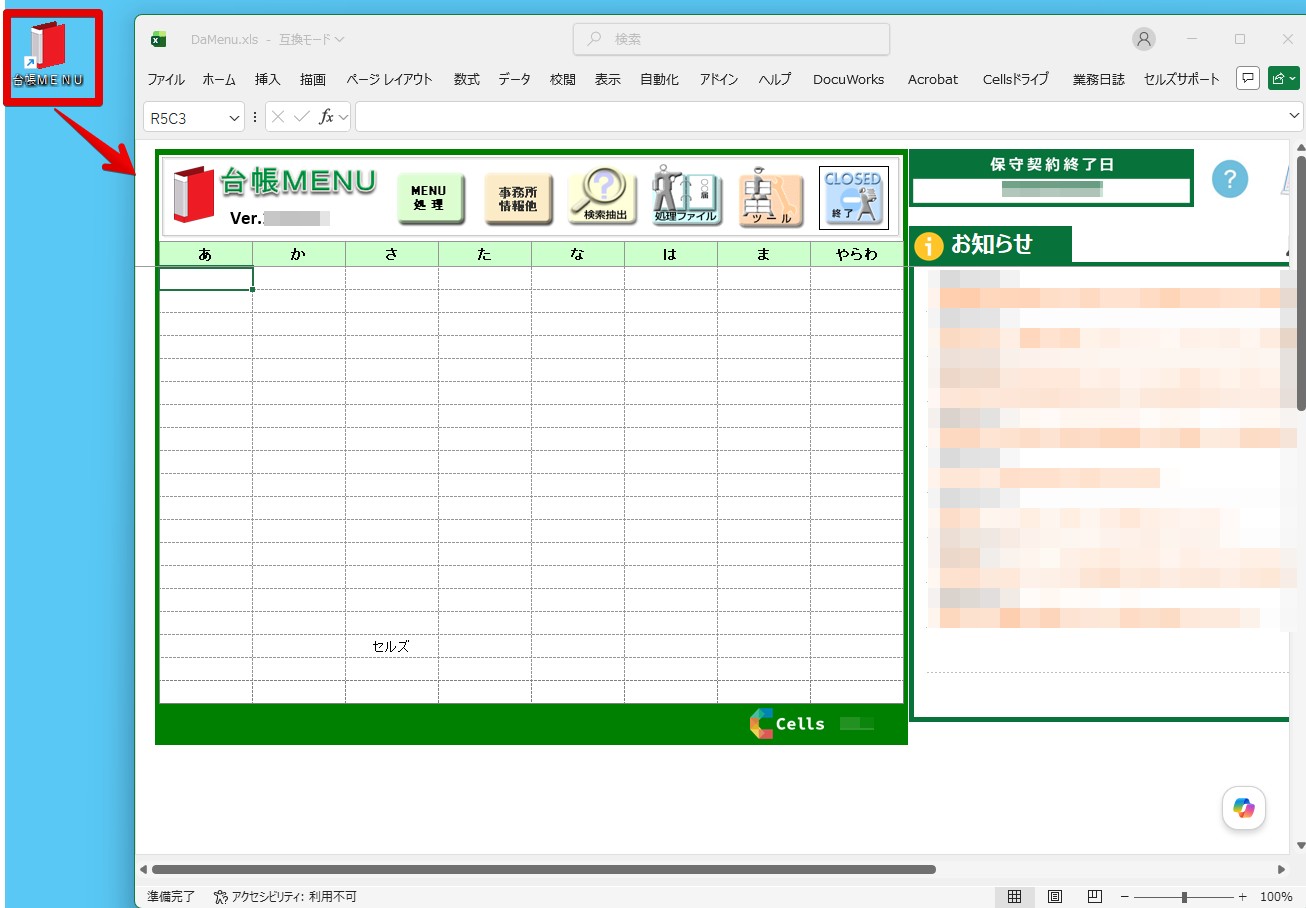Open the 挿入 ribbon tab
This screenshot has height=908, width=1306.
(x=268, y=79)
